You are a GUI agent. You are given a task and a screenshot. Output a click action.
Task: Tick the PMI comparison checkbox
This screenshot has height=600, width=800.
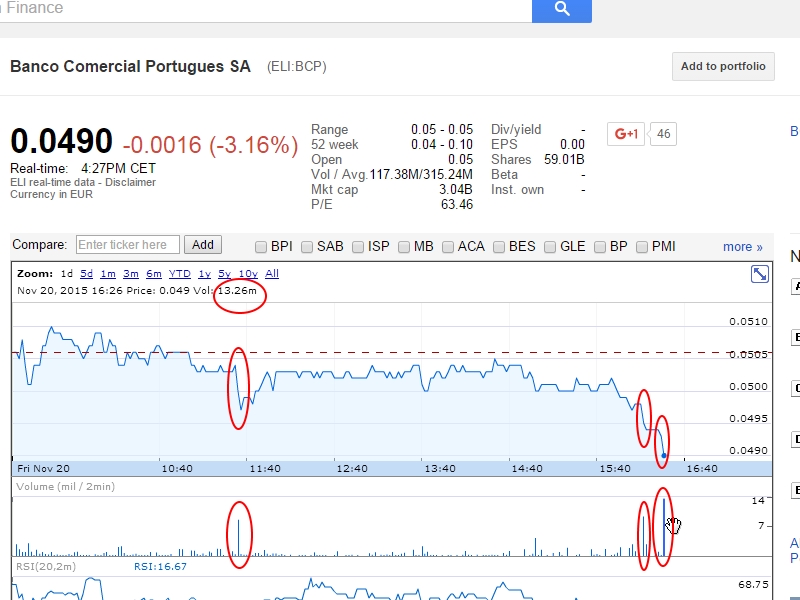click(x=642, y=247)
